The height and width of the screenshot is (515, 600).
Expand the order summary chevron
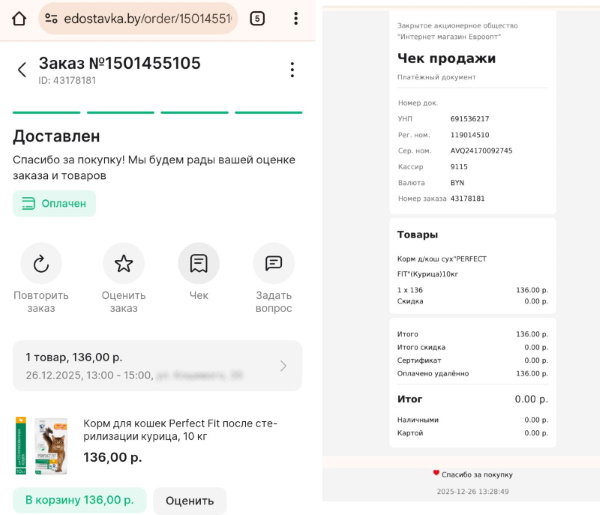(x=283, y=366)
